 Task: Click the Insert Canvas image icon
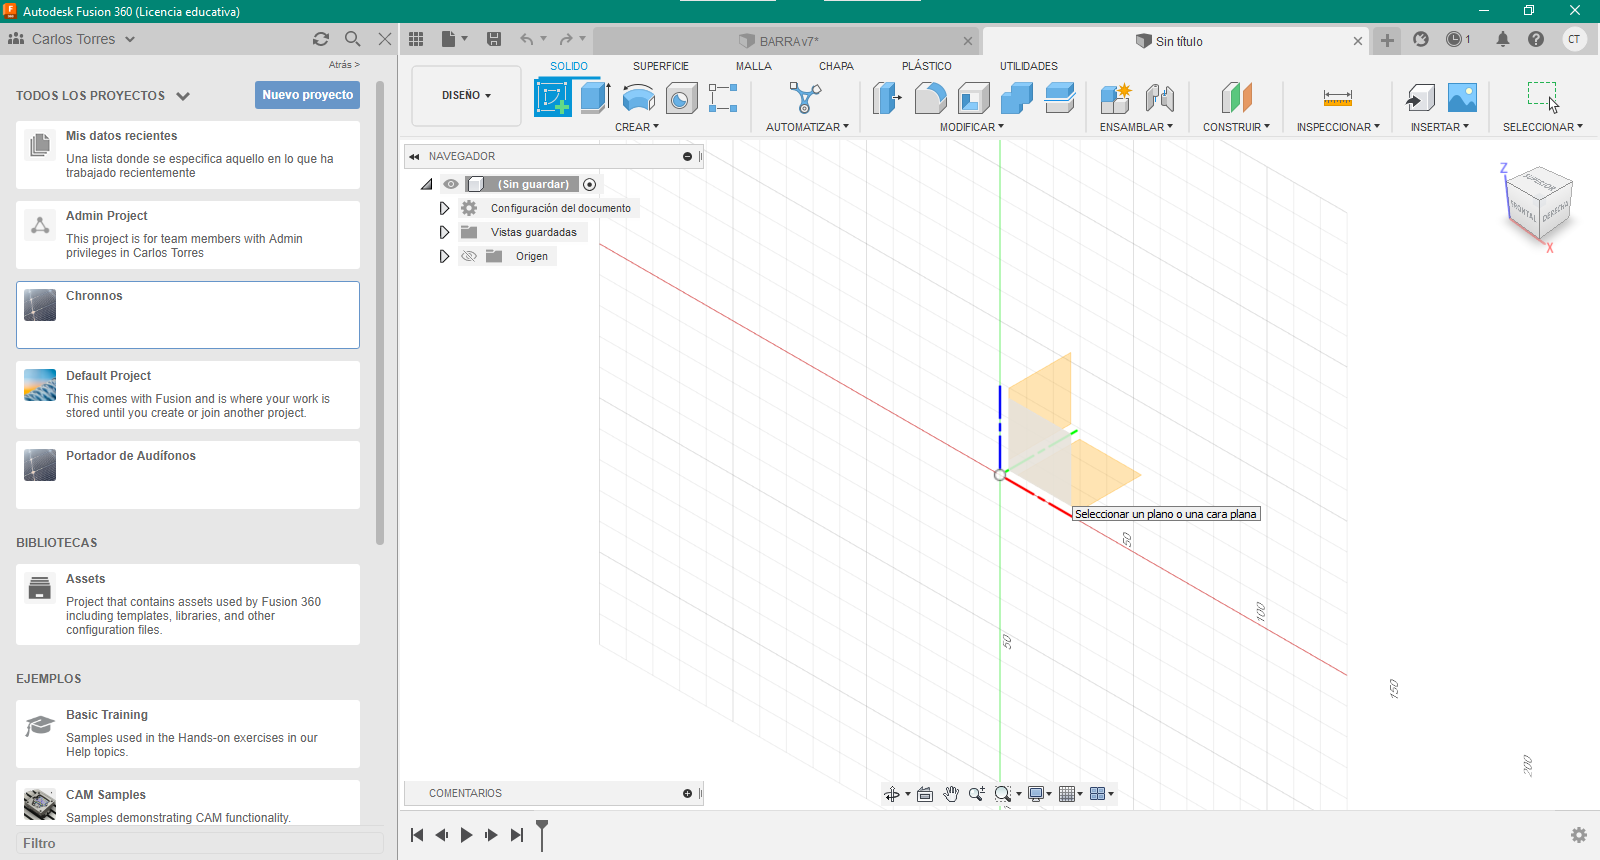pyautogui.click(x=1462, y=98)
